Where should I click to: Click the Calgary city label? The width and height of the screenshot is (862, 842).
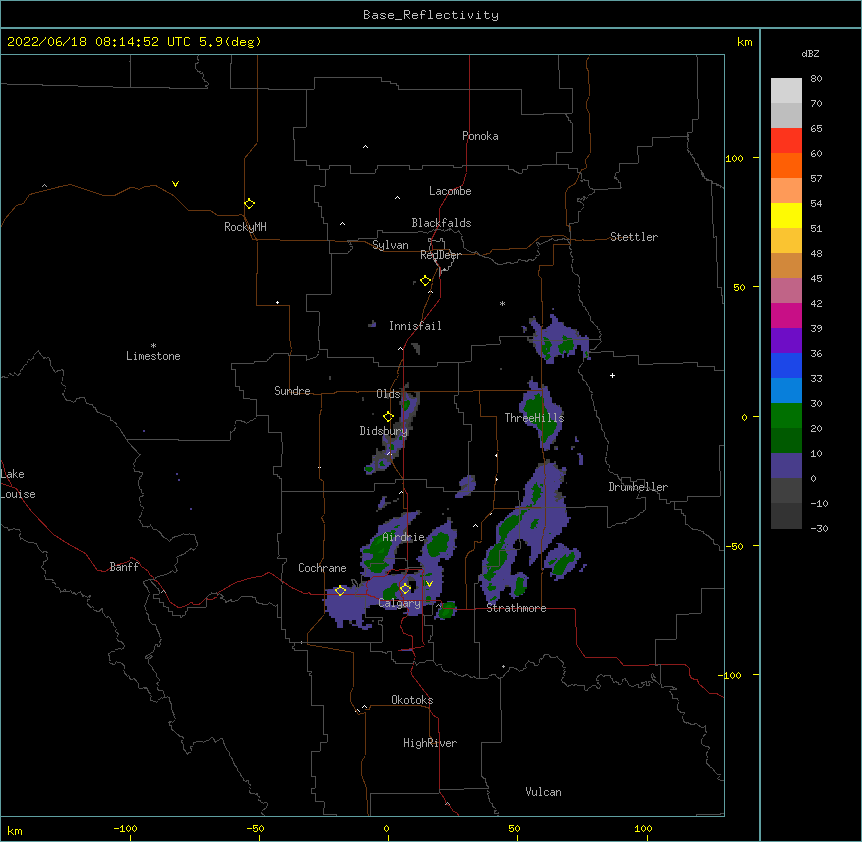pyautogui.click(x=400, y=603)
